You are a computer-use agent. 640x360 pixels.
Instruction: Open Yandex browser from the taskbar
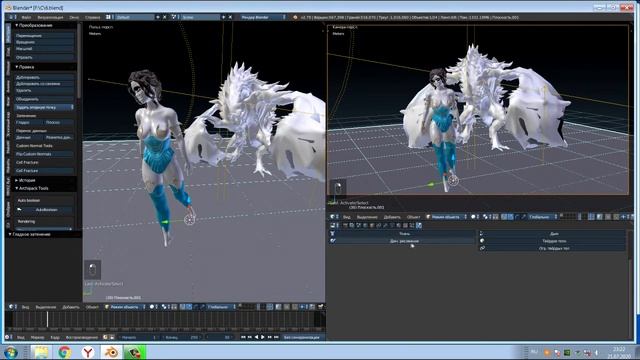pyautogui.click(x=88, y=352)
